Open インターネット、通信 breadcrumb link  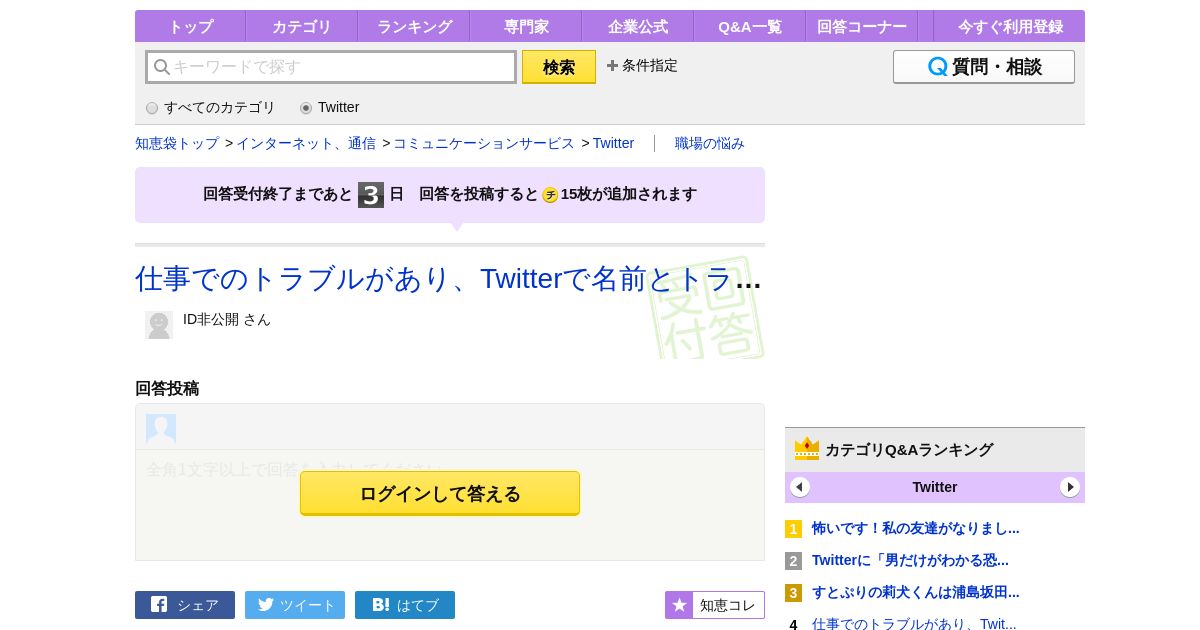click(306, 143)
